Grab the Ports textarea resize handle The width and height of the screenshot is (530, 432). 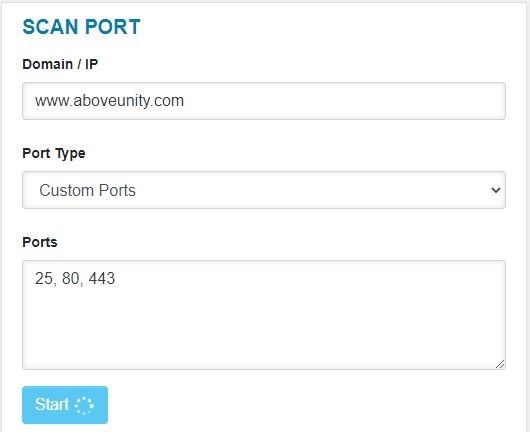(500, 364)
